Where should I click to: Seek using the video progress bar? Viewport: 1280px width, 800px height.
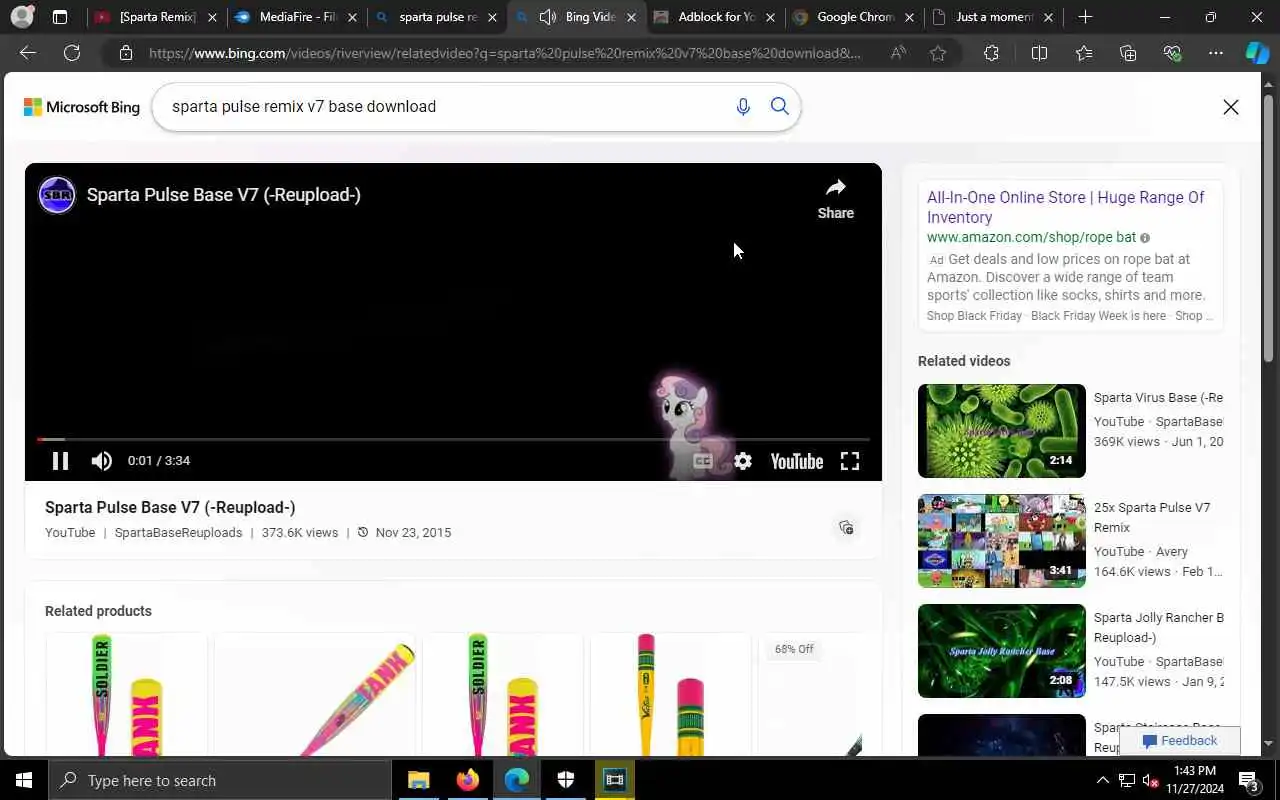[x=453, y=439]
